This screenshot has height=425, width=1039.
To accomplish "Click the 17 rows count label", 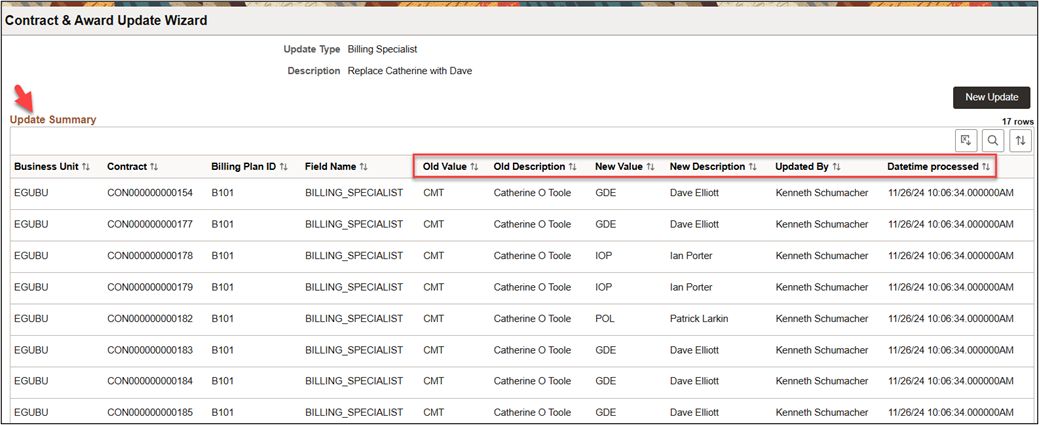I will coord(1017,122).
